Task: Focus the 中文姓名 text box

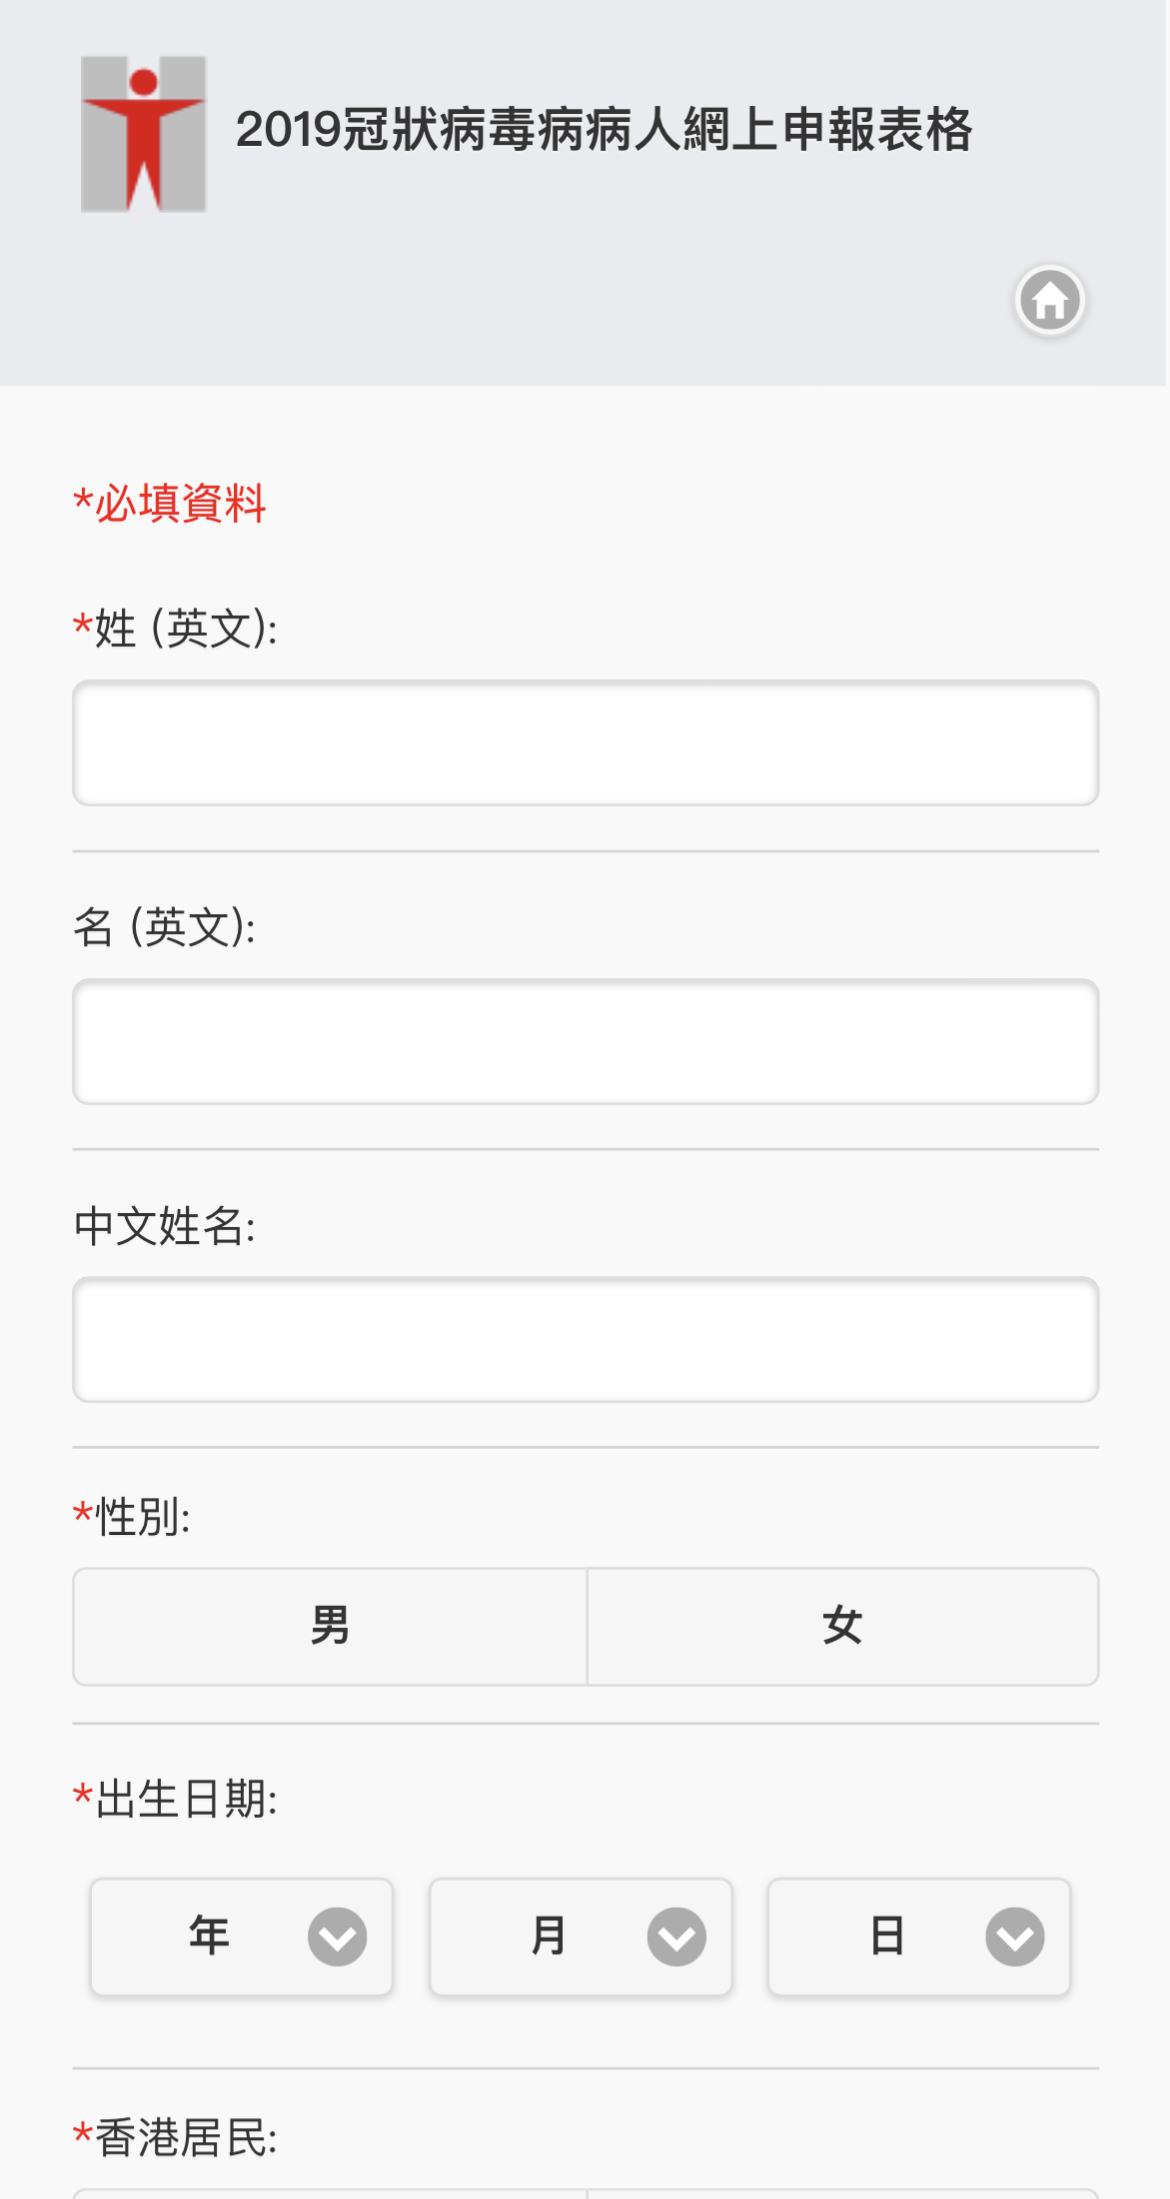Action: coord(585,1340)
